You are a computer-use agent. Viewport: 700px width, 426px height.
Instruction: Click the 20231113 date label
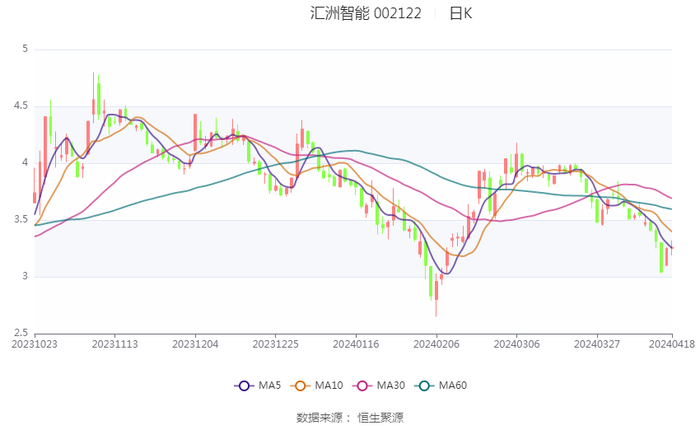click(115, 342)
